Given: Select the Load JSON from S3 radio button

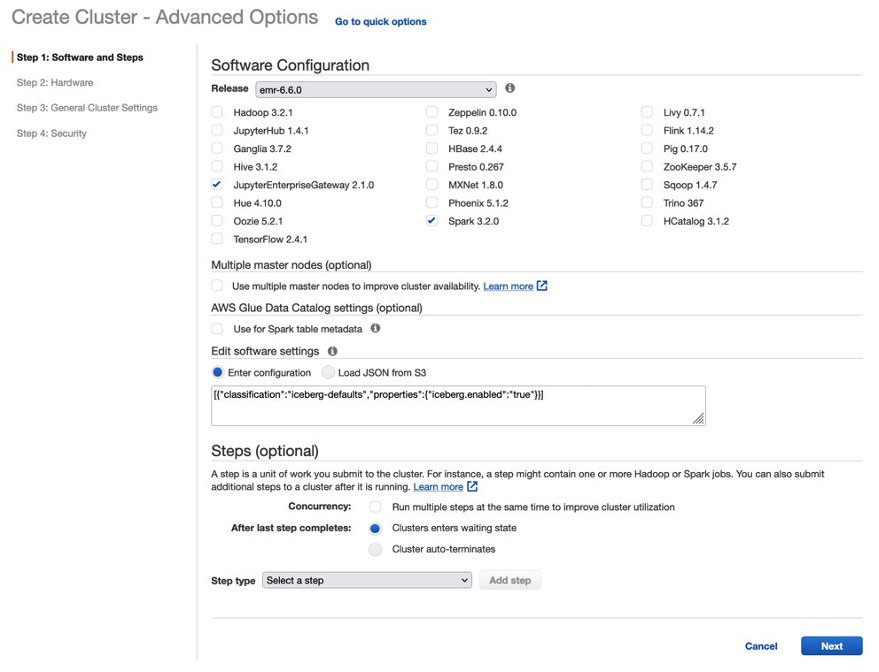Looking at the screenshot, I should point(328,372).
